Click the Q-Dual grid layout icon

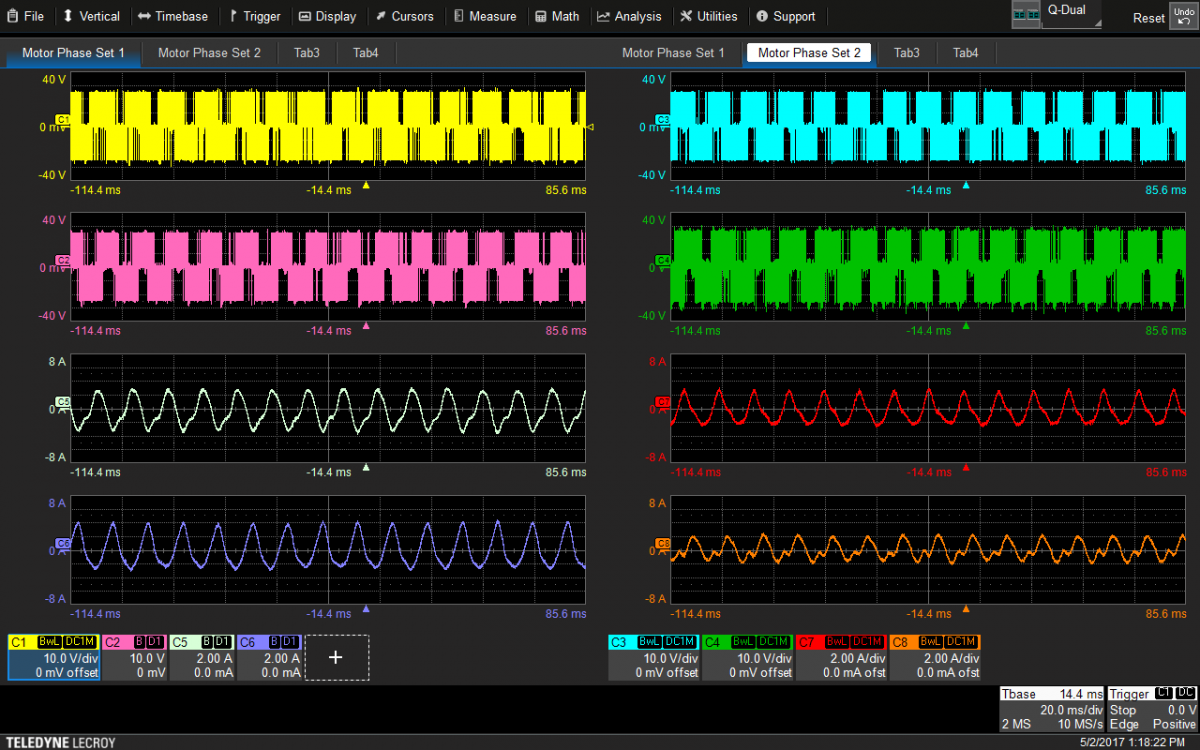1025,15
